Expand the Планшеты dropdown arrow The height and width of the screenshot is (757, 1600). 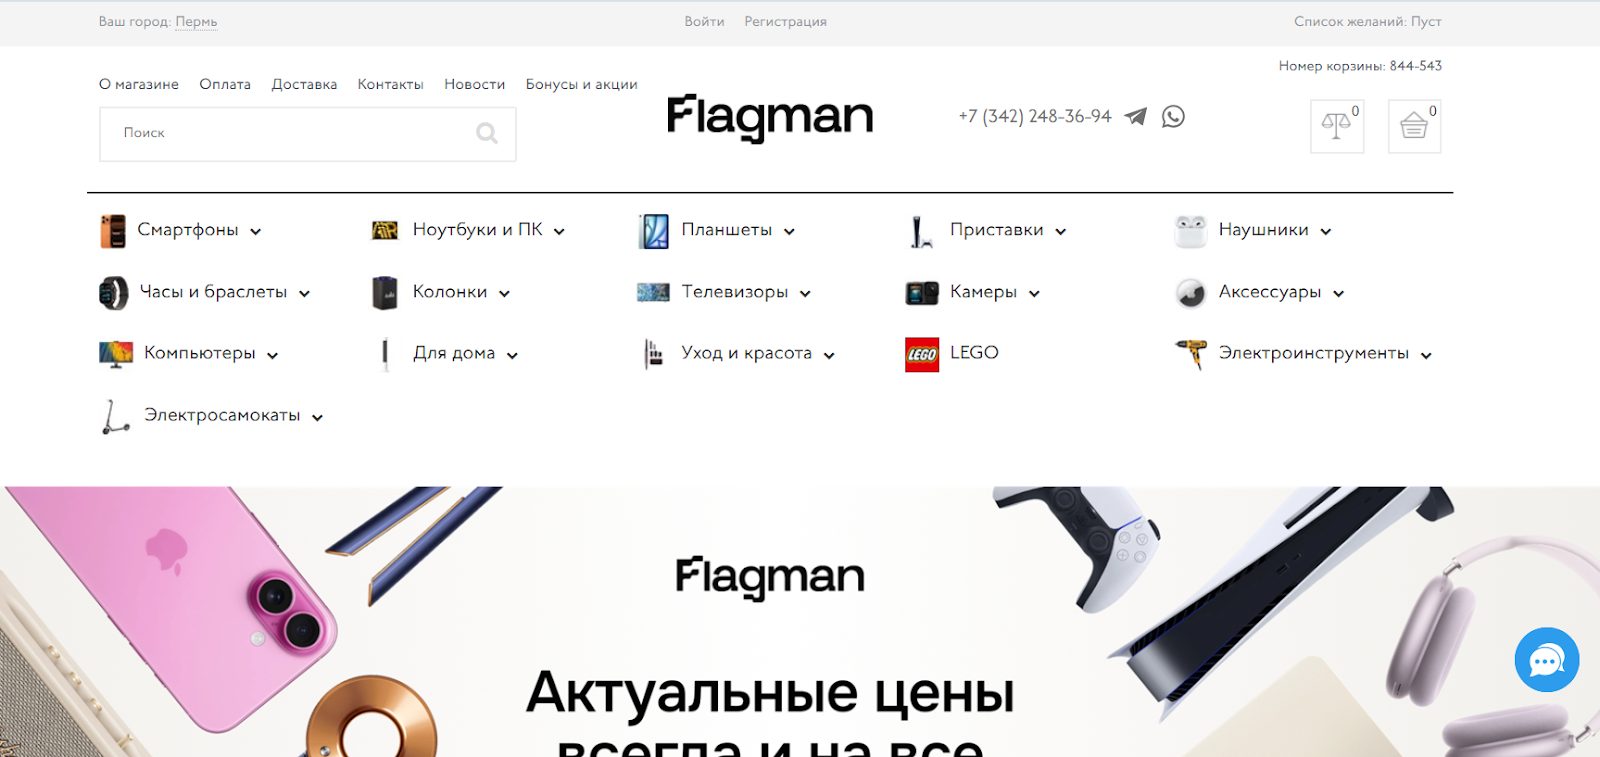789,232
